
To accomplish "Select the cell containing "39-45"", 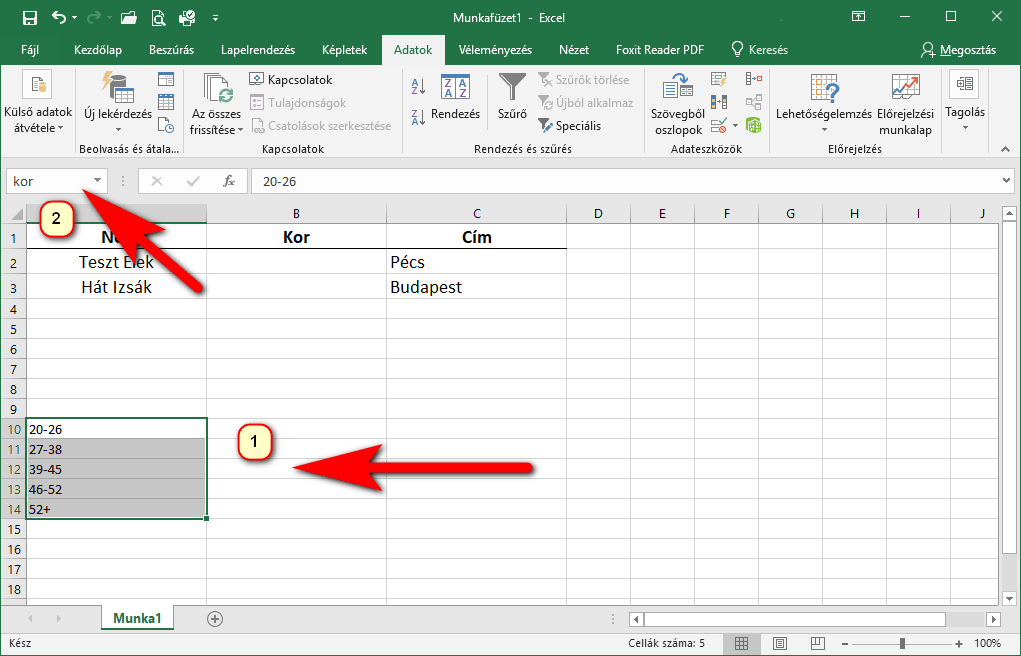I will (117, 469).
